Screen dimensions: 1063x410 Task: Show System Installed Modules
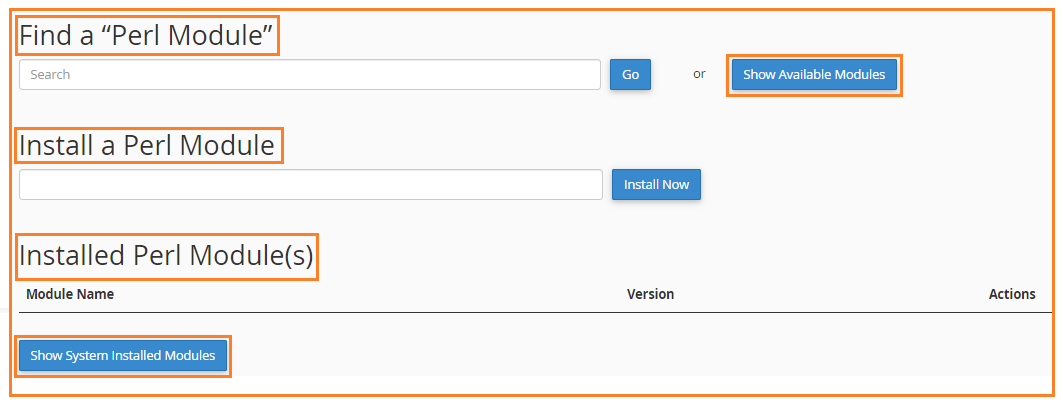pos(123,356)
